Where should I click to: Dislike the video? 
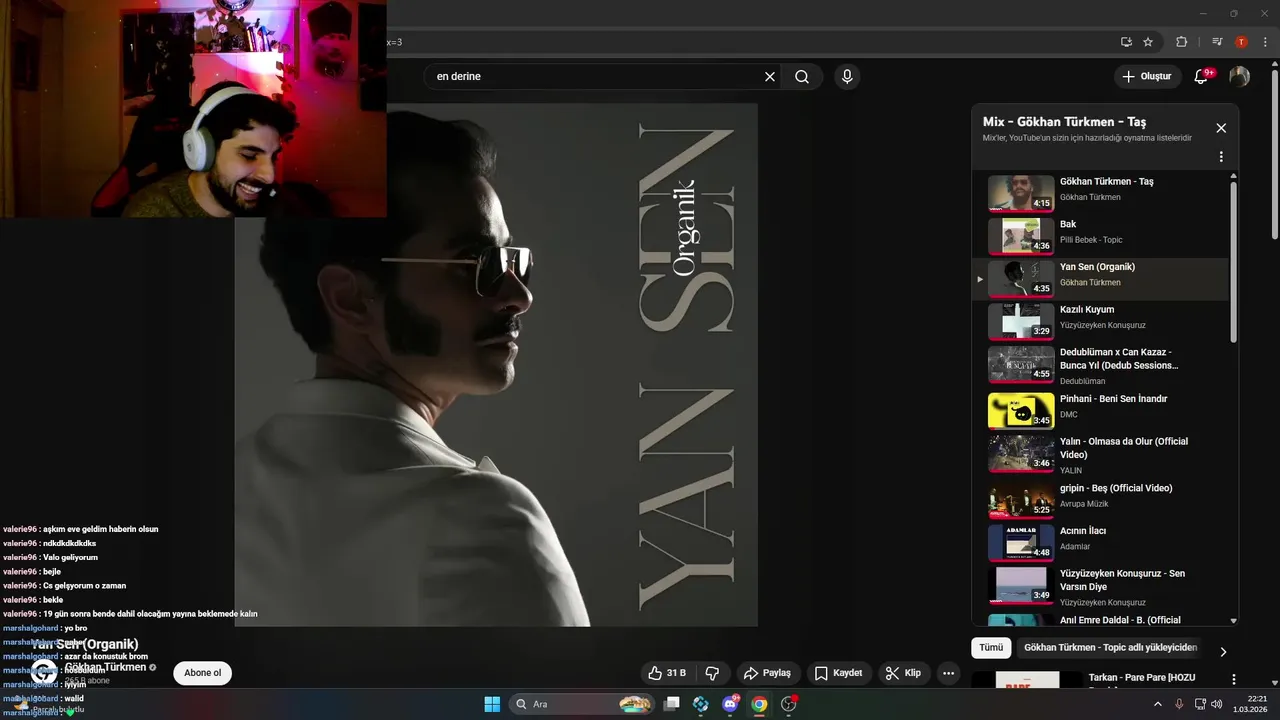click(x=713, y=673)
